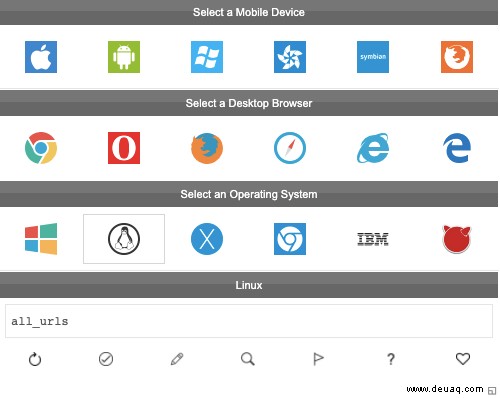The image size is (500, 398).
Task: Click the heart favorite icon
Action: [x=463, y=359]
